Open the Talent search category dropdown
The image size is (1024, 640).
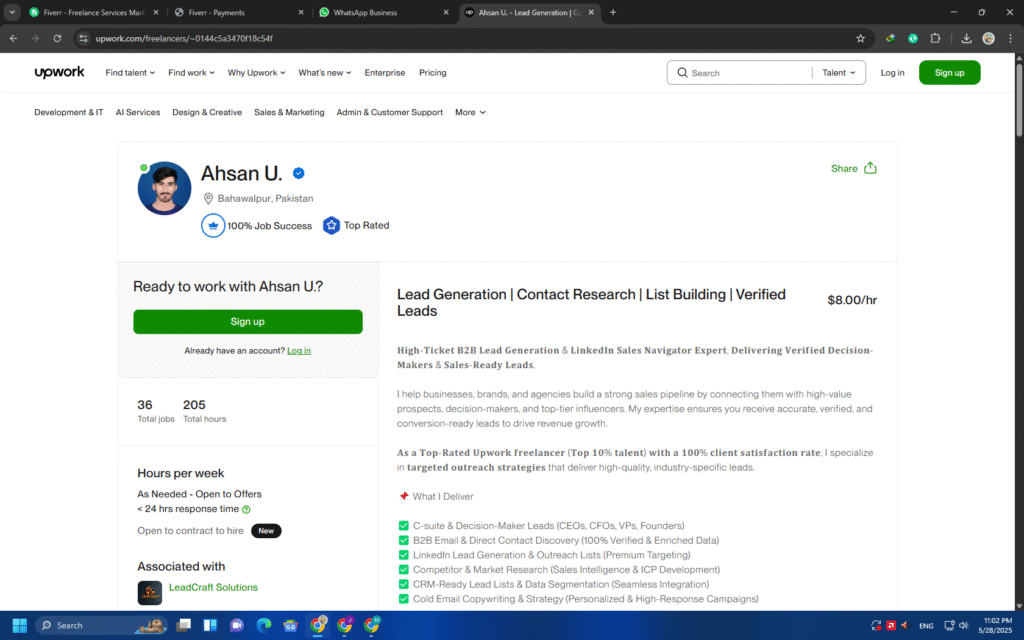[838, 73]
